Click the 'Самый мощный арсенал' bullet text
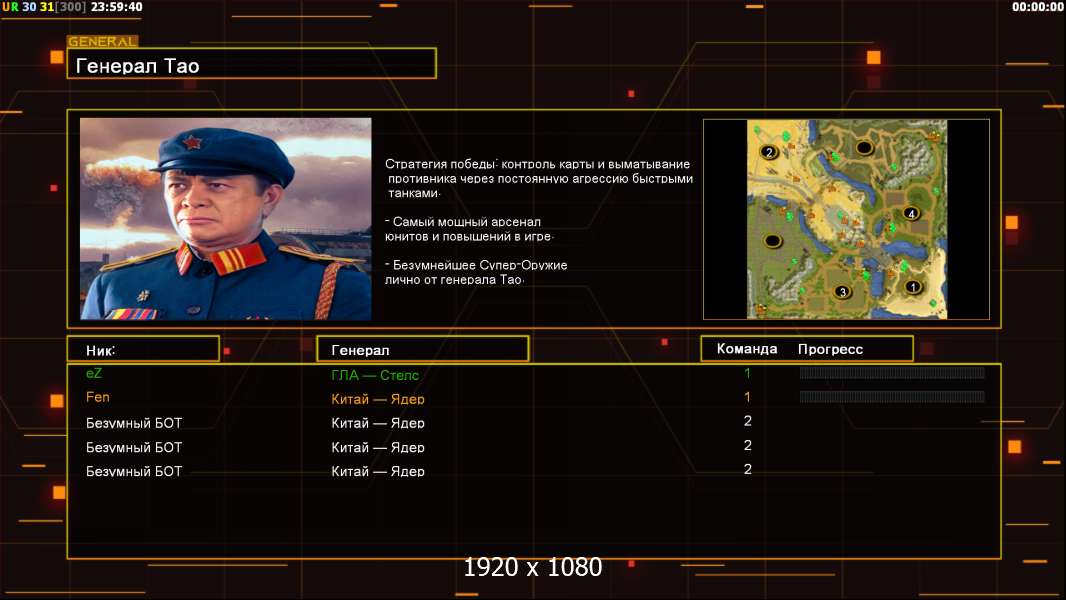1066x600 pixels. point(469,229)
